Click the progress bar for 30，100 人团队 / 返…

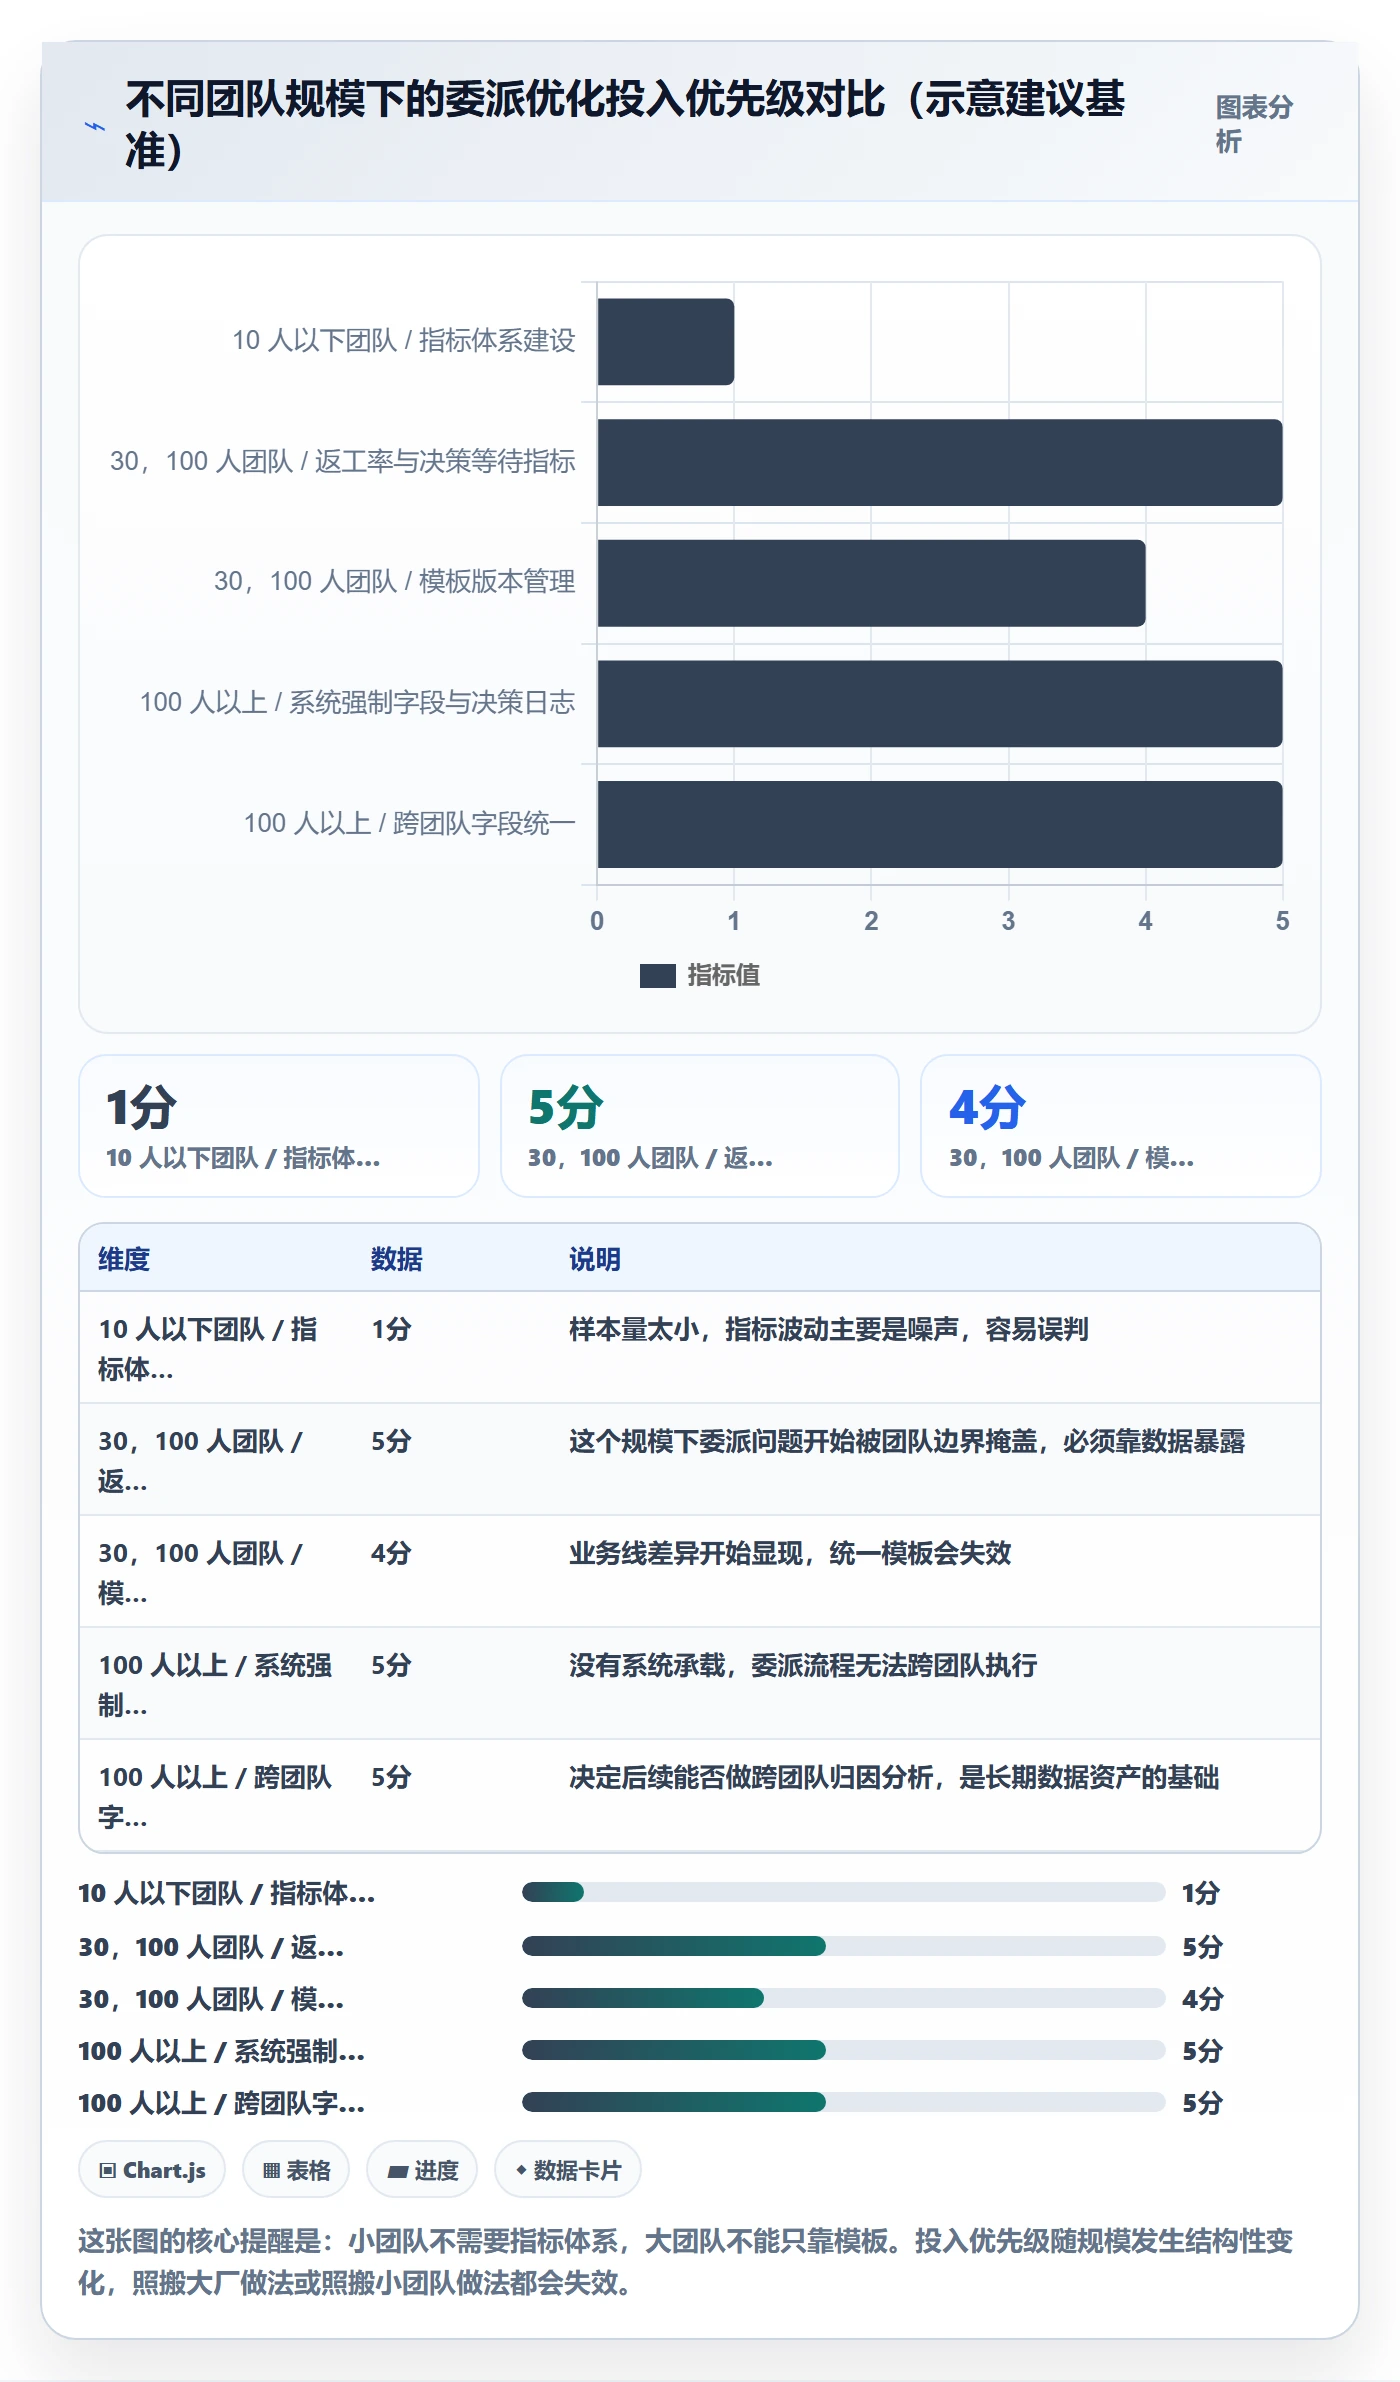click(843, 1946)
